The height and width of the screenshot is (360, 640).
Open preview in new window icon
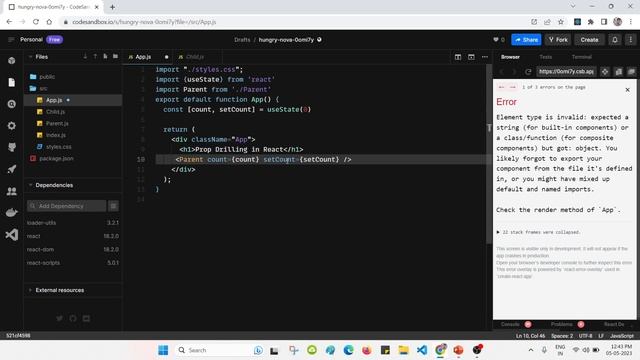pyautogui.click(x=619, y=72)
